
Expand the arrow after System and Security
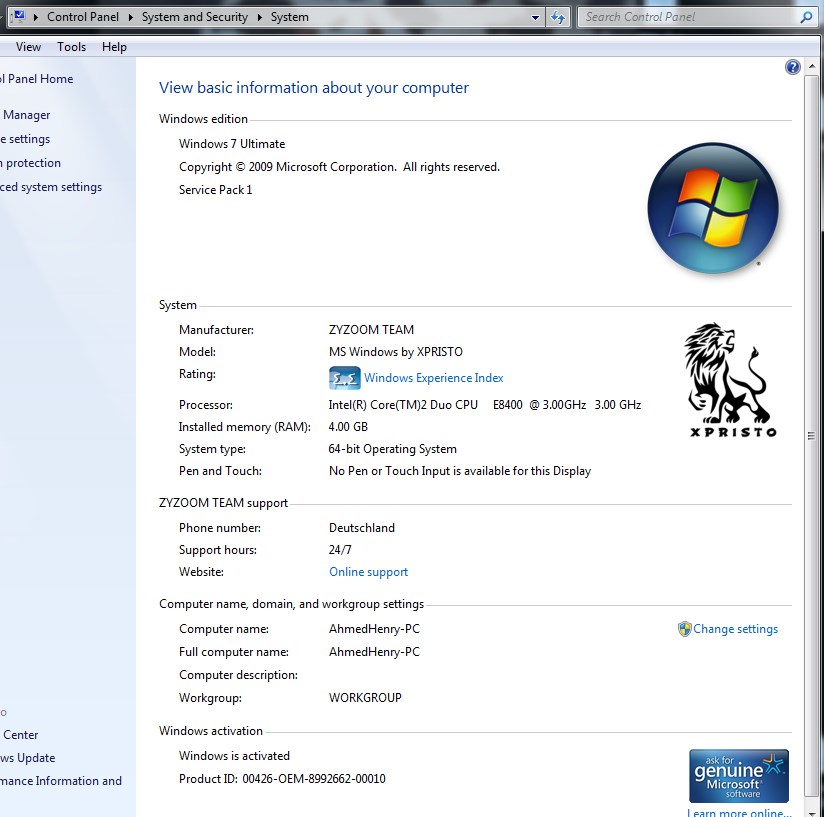tap(260, 17)
